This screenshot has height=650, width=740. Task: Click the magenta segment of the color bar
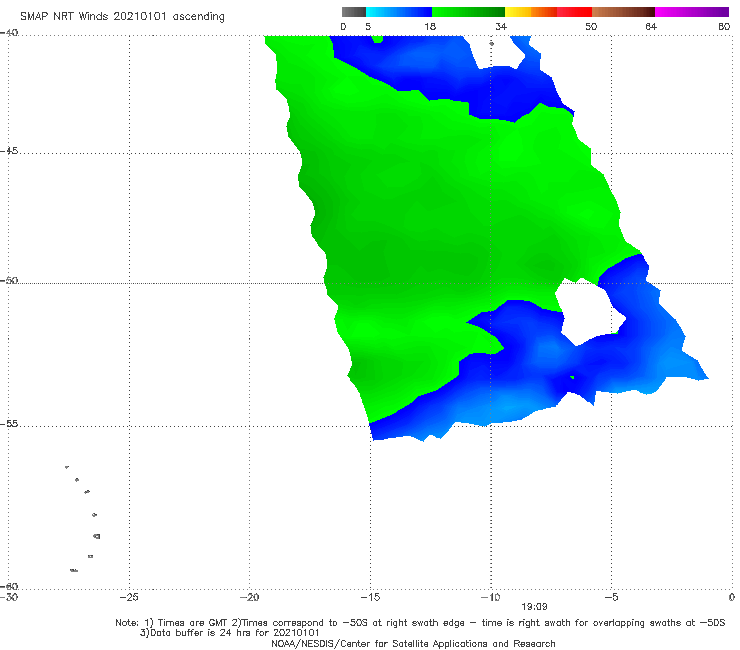click(x=692, y=12)
